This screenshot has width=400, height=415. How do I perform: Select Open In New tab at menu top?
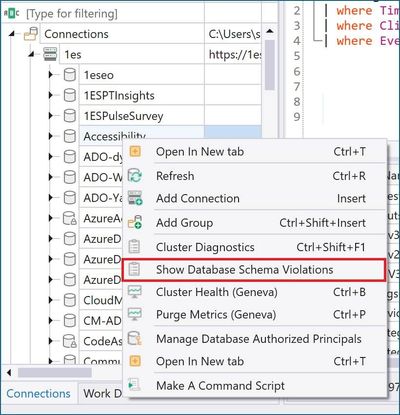coord(253,152)
